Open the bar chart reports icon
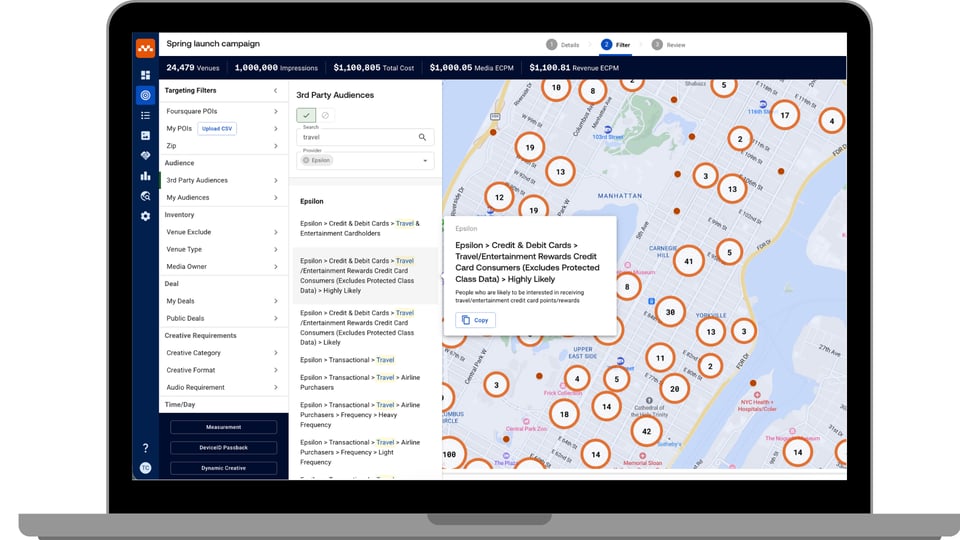 click(x=145, y=176)
